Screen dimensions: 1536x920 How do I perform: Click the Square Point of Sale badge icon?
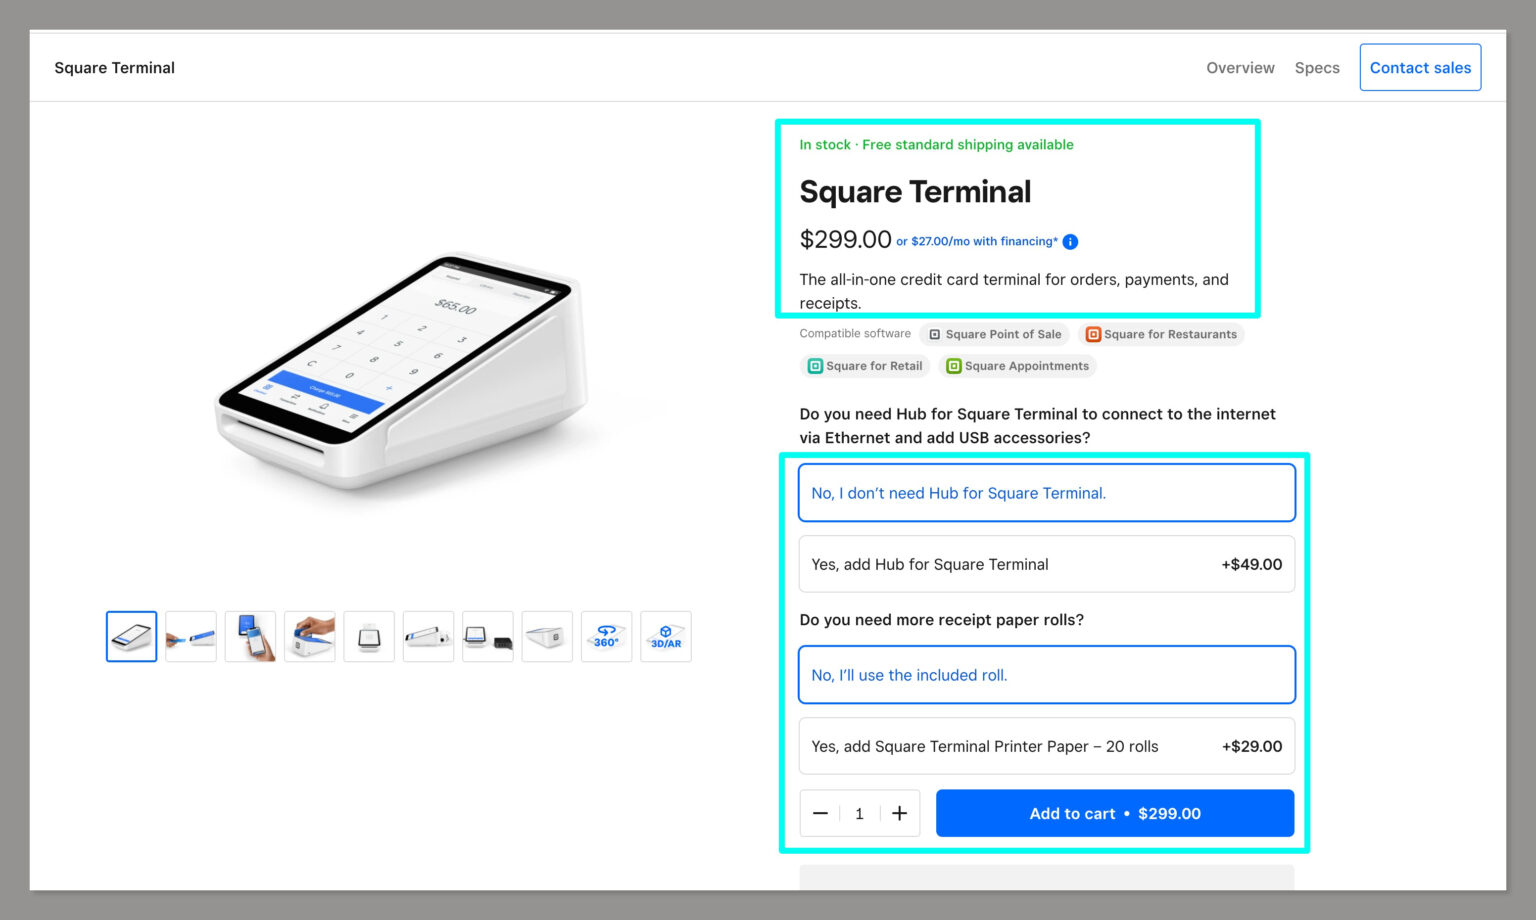coord(935,334)
